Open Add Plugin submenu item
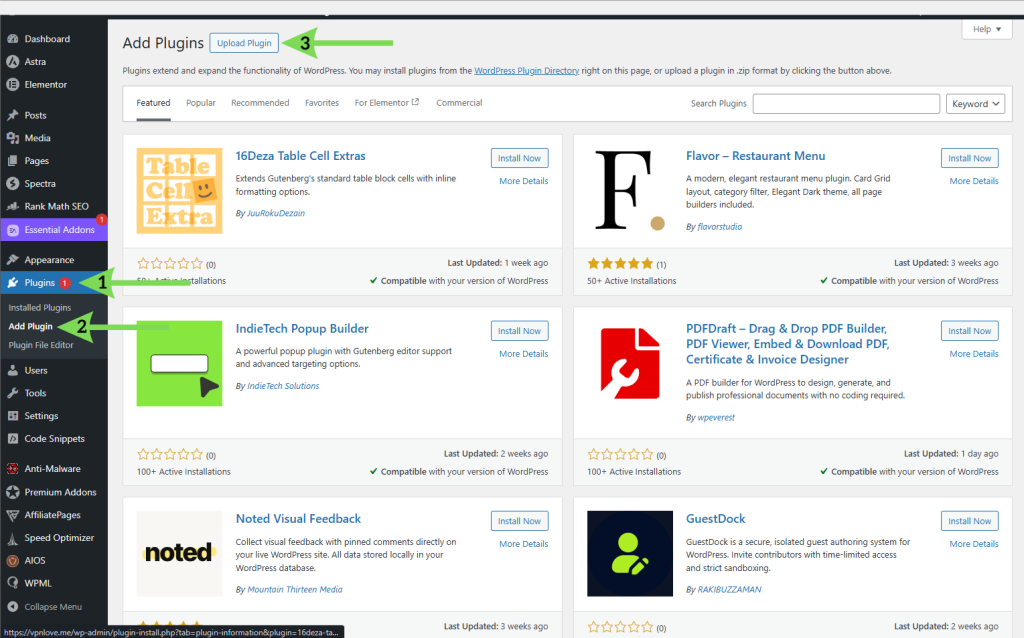 pyautogui.click(x=31, y=327)
